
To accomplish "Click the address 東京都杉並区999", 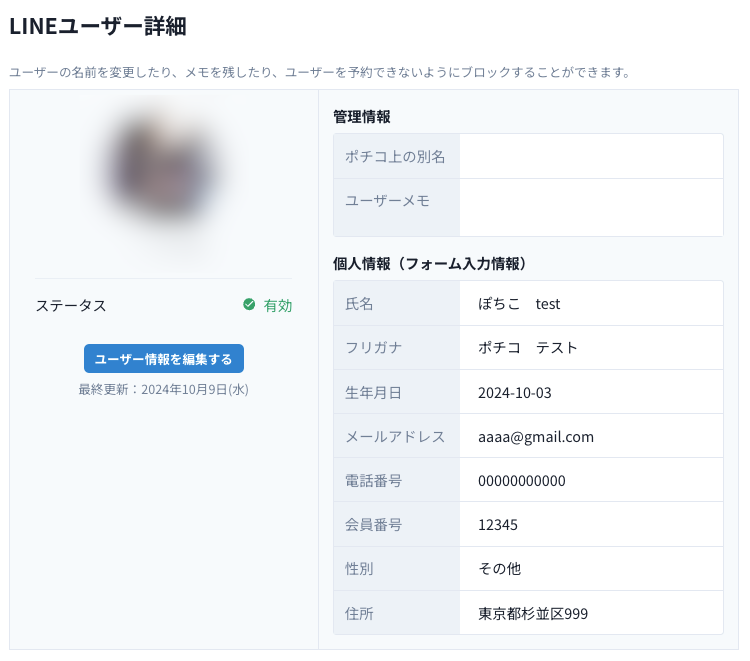I will tap(533, 613).
